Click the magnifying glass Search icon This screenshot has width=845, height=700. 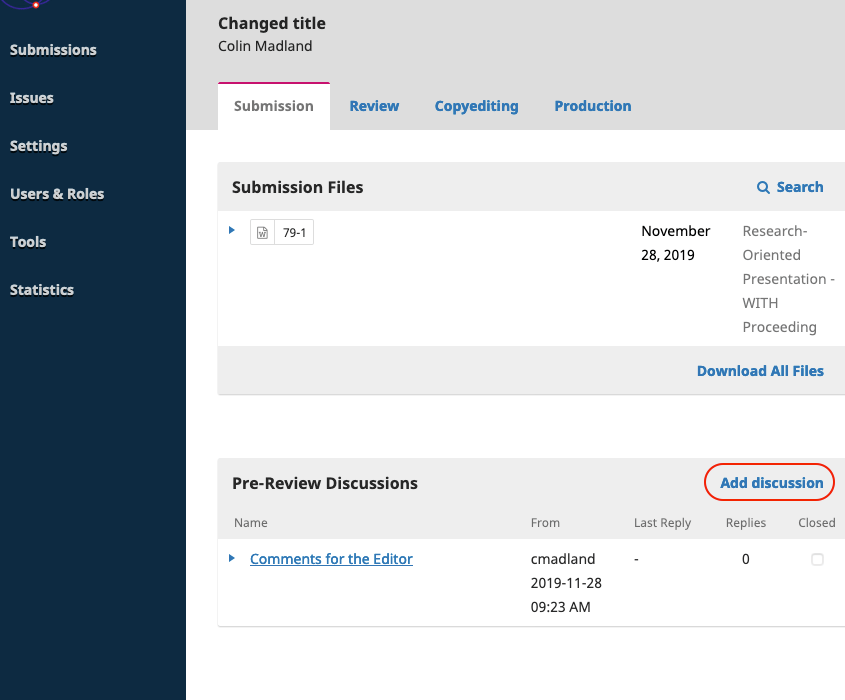(763, 187)
